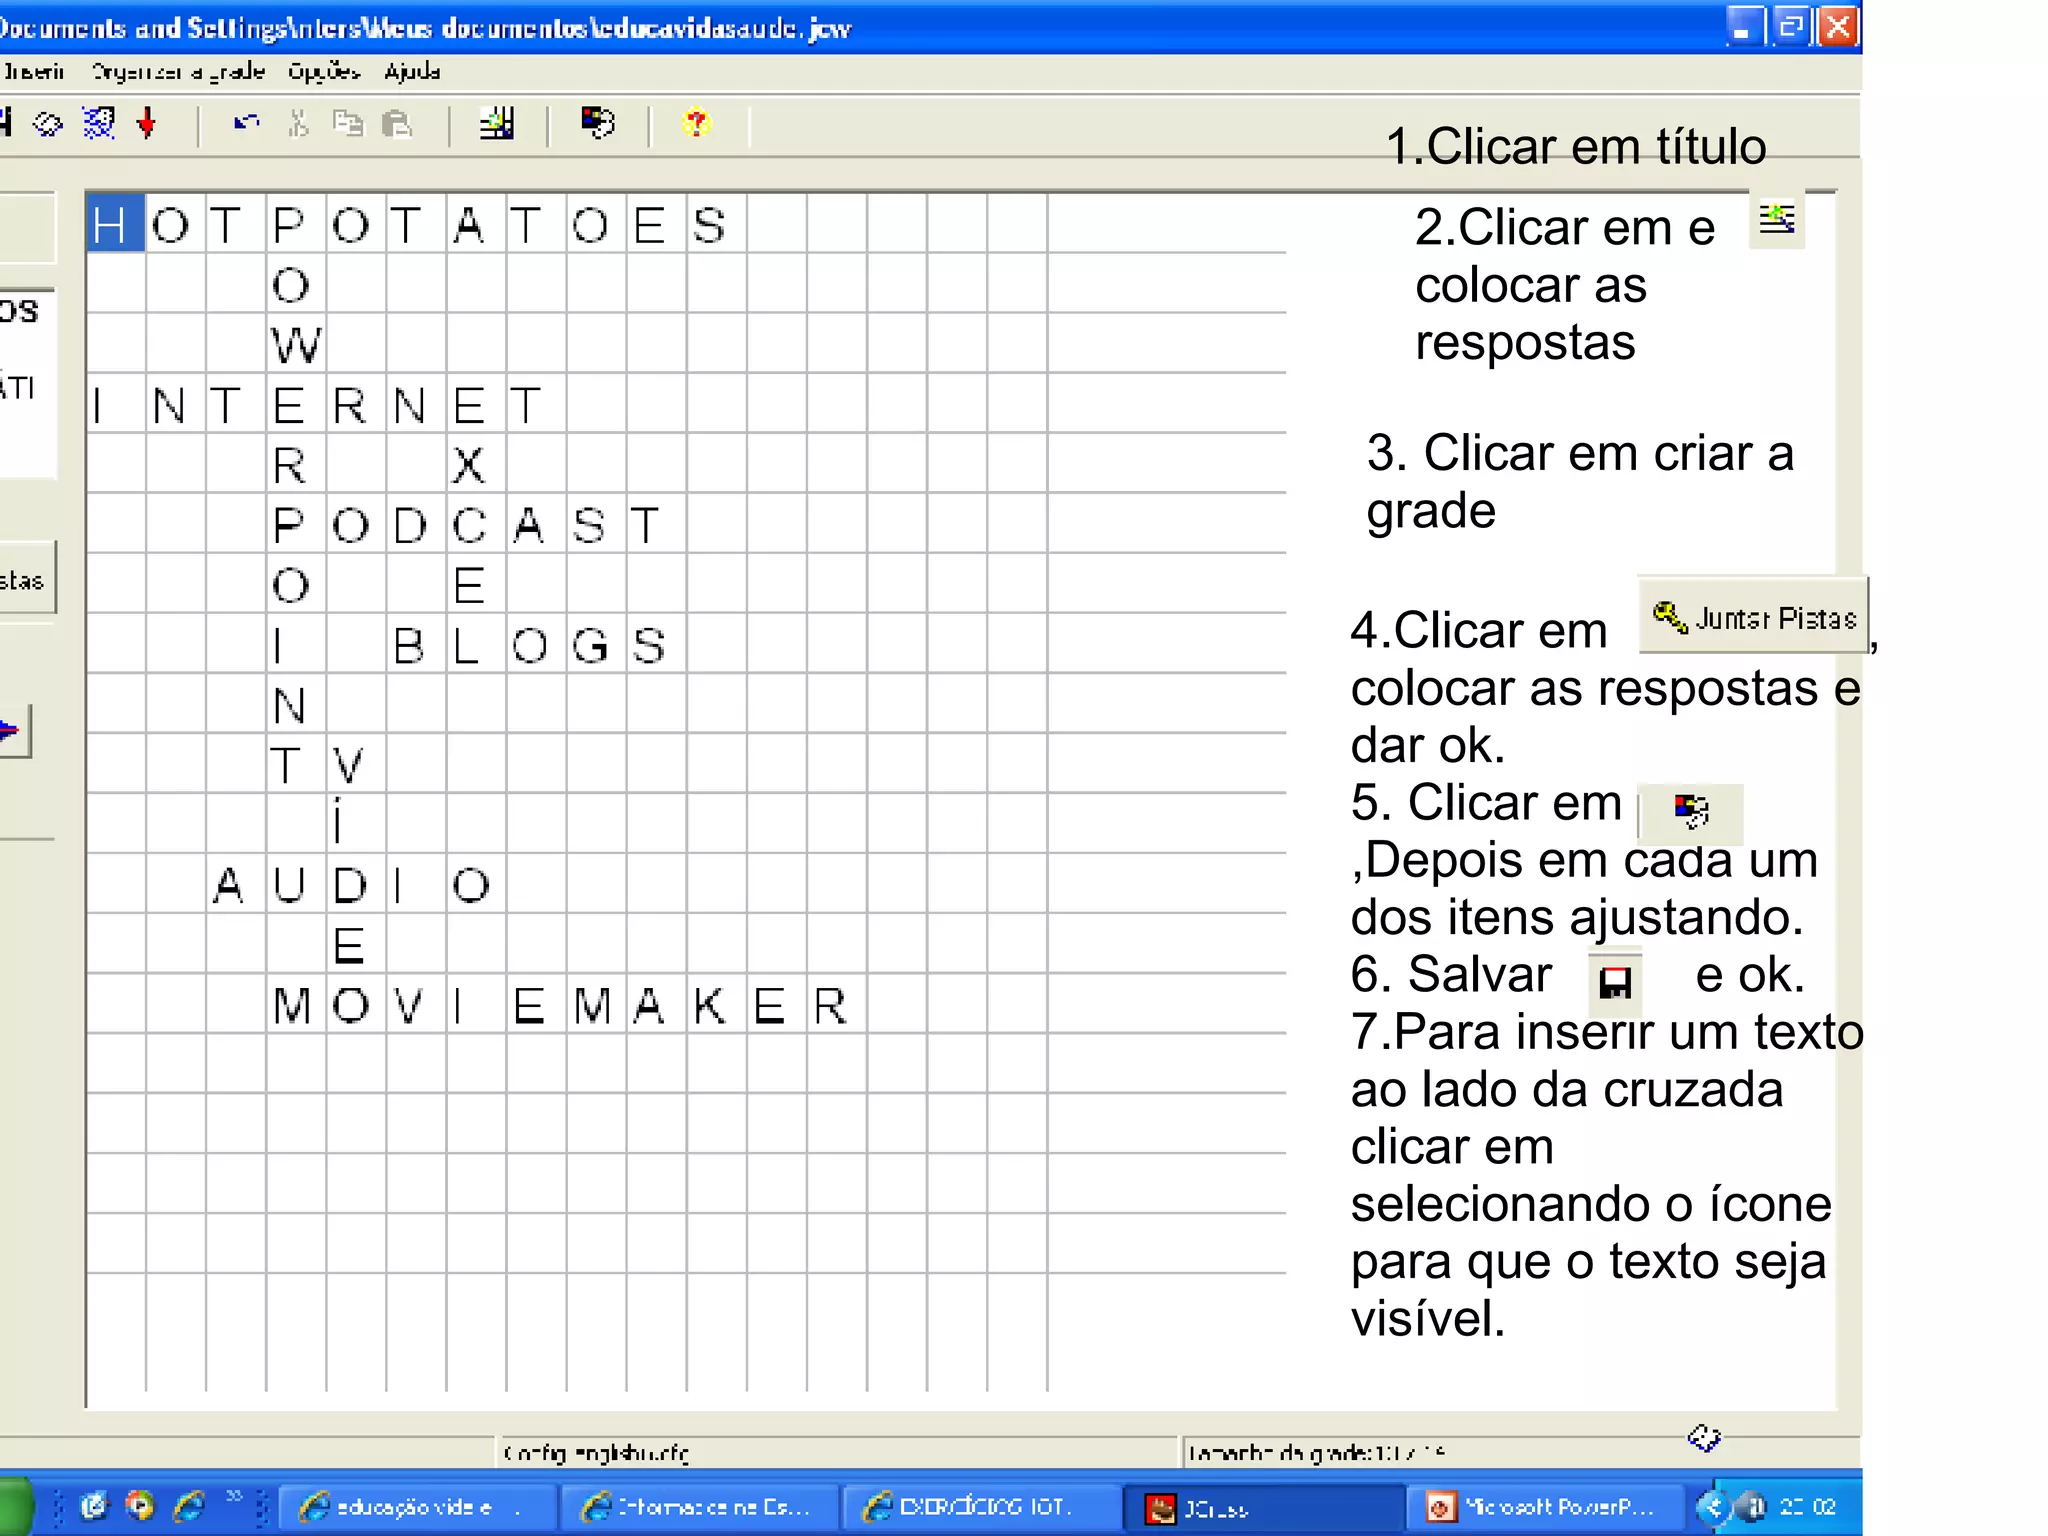
Task: Open the automatic grid-maker toolbar icon
Action: coord(497,123)
